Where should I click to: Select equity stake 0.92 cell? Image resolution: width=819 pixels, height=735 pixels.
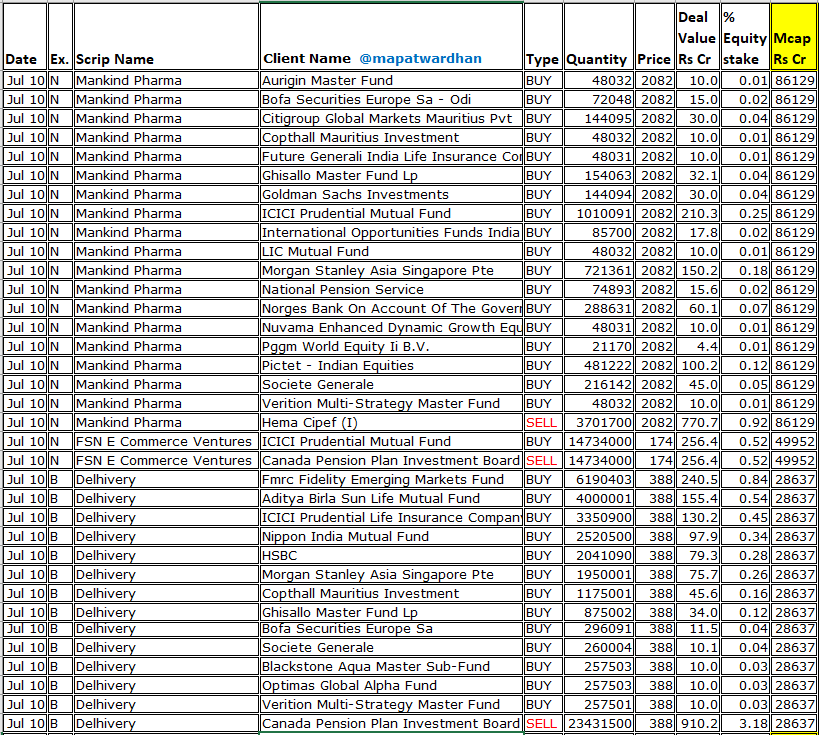(745, 422)
